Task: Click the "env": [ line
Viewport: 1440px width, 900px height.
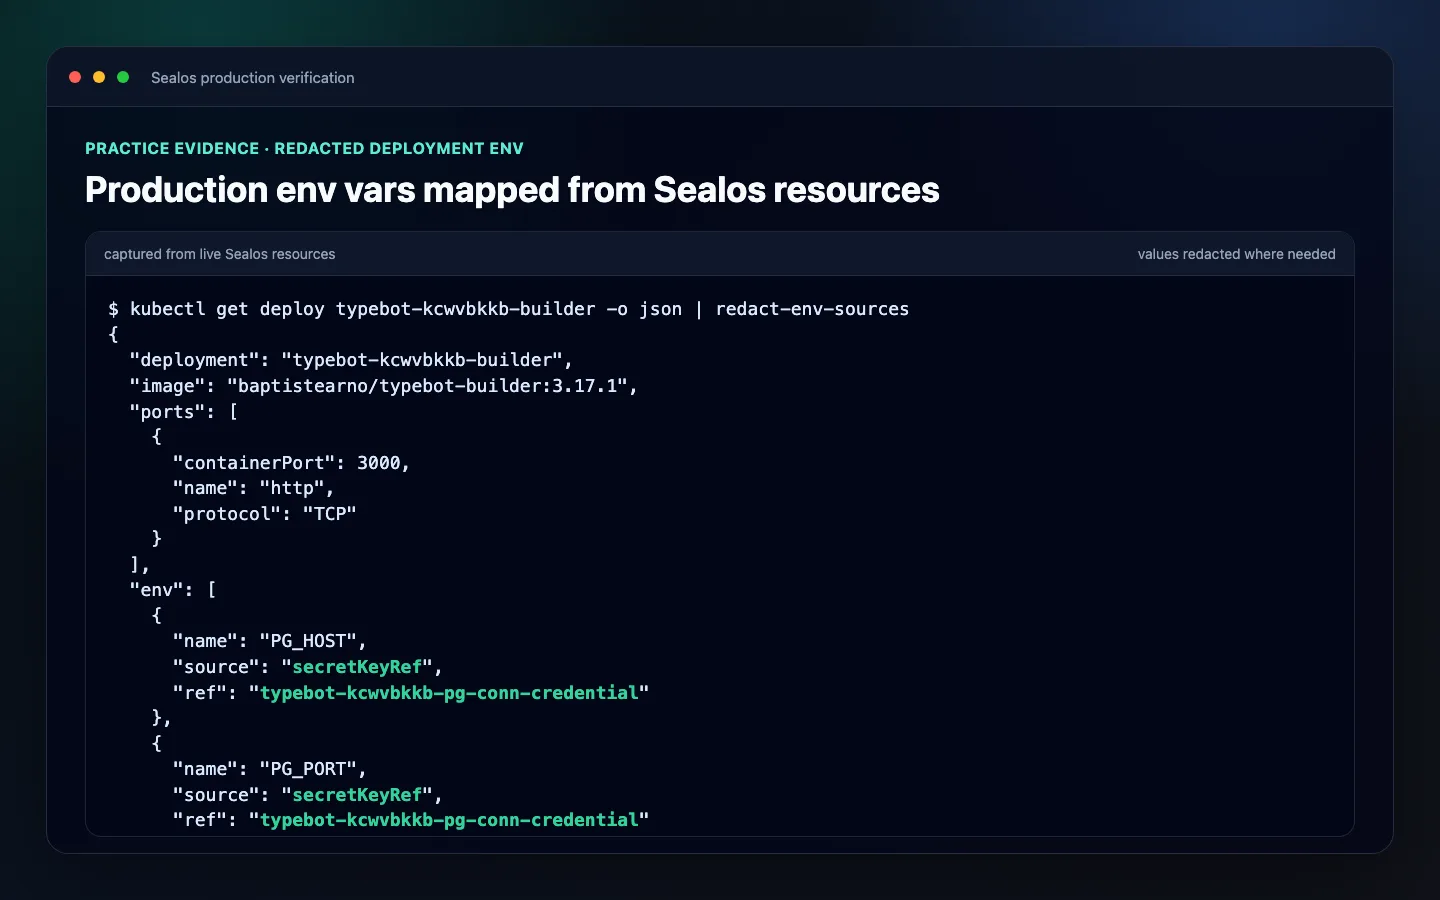Action: (173, 590)
